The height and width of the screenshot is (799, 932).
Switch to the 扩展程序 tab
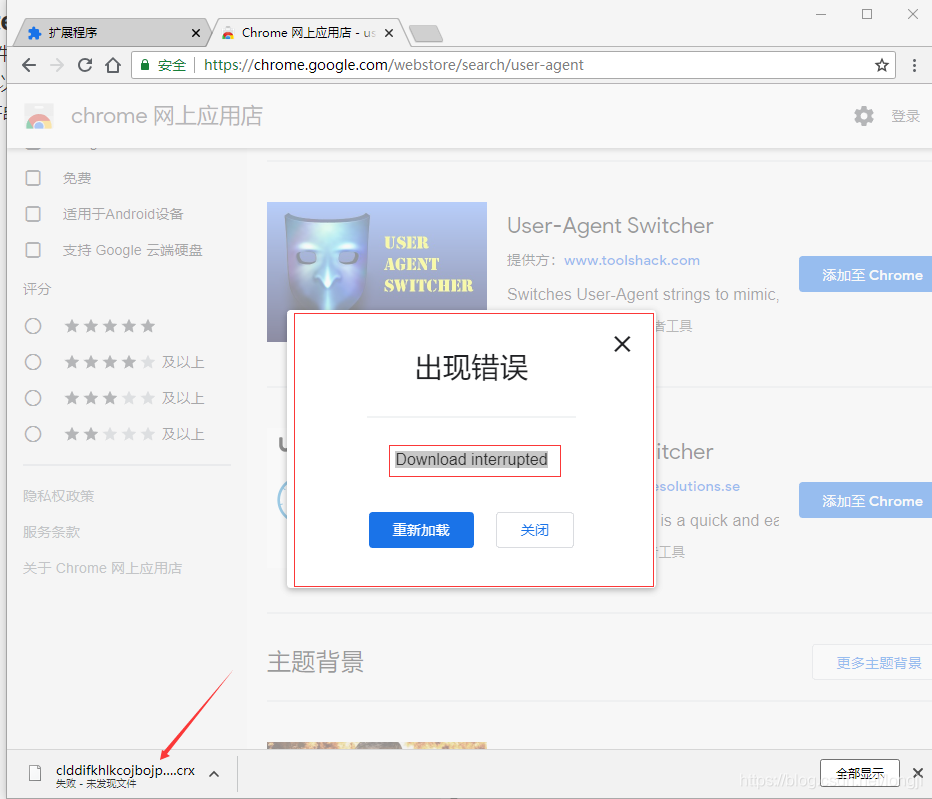(x=112, y=33)
